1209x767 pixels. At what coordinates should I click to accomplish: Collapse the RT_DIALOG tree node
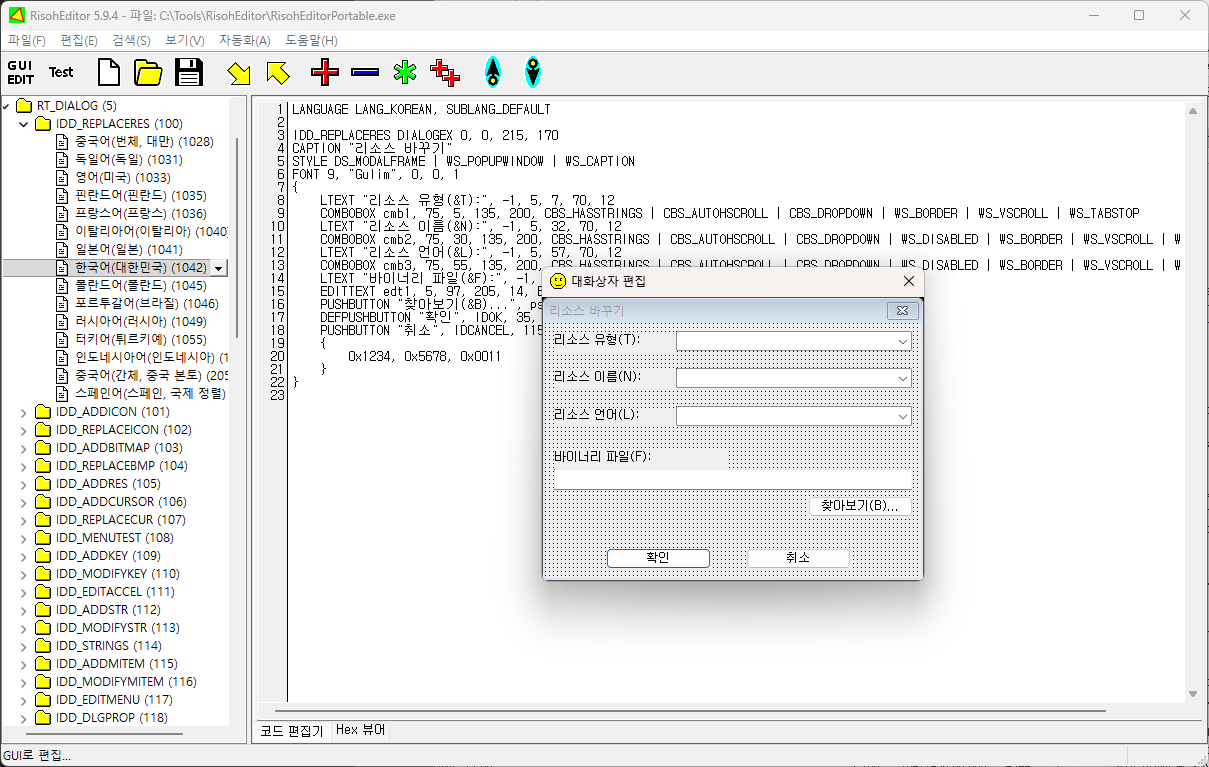click(7, 106)
